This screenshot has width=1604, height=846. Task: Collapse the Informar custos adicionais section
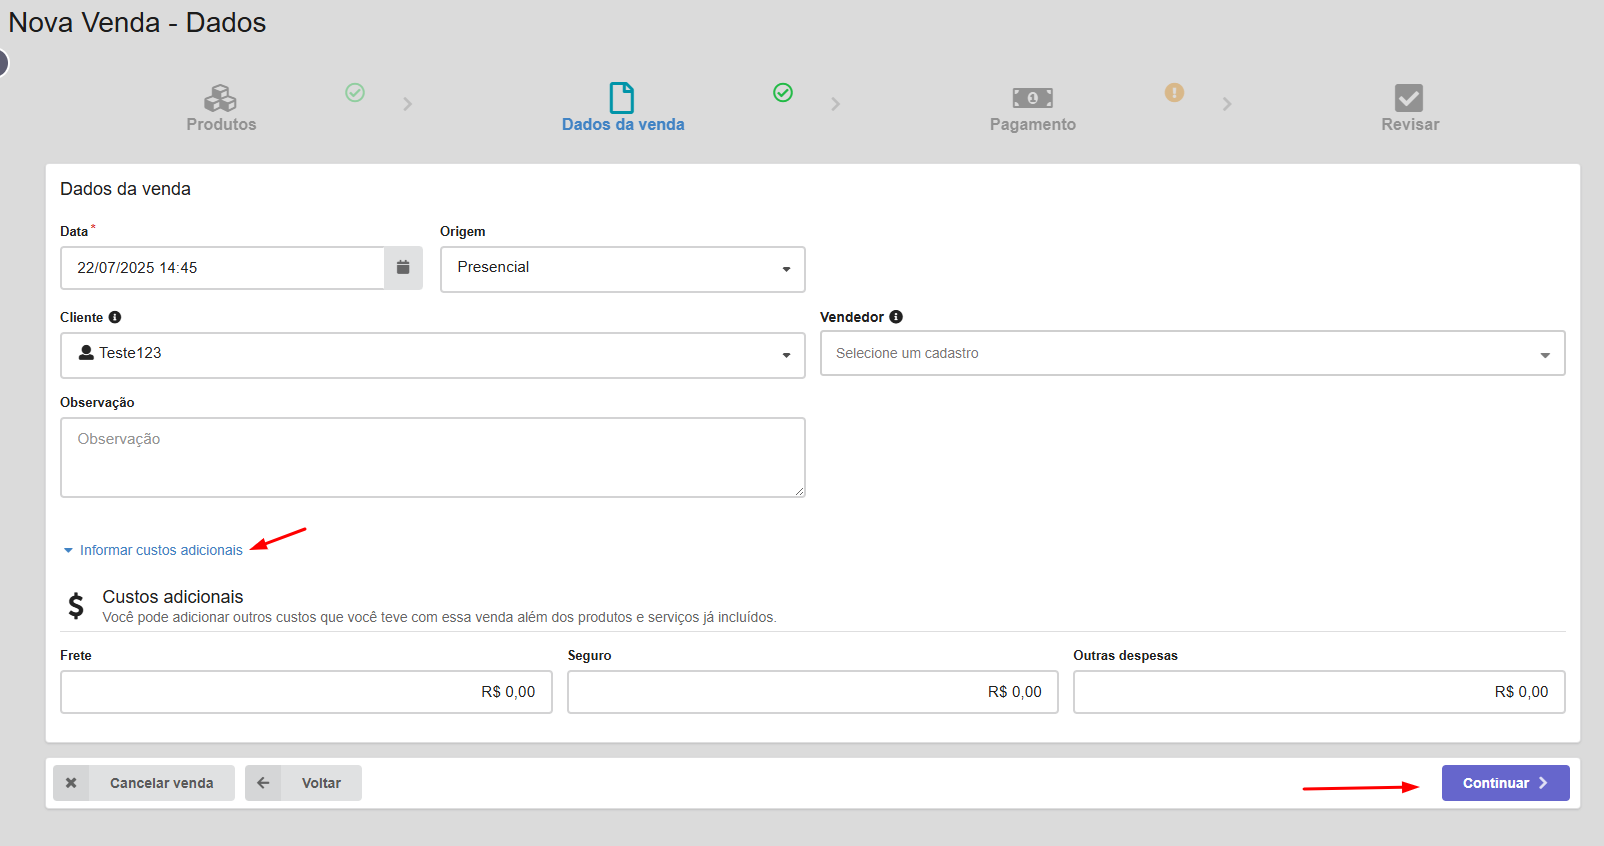click(x=160, y=550)
